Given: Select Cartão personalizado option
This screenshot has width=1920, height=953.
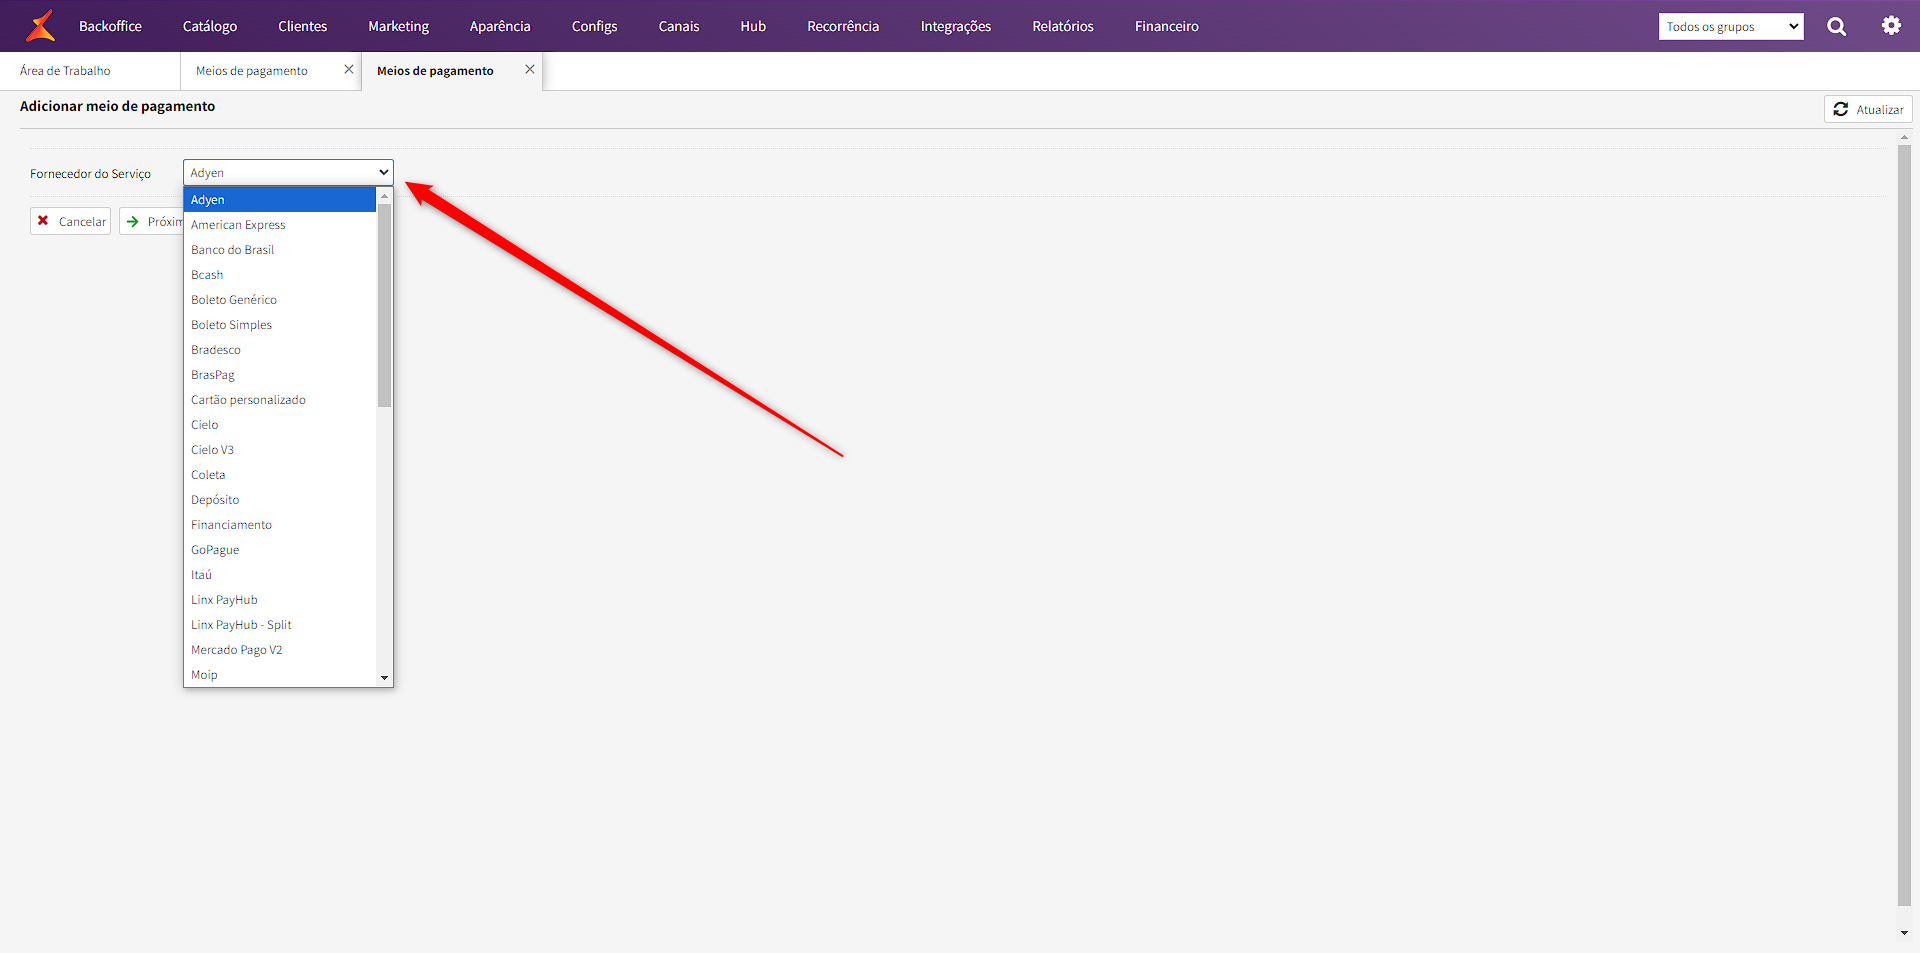Looking at the screenshot, I should pyautogui.click(x=280, y=400).
